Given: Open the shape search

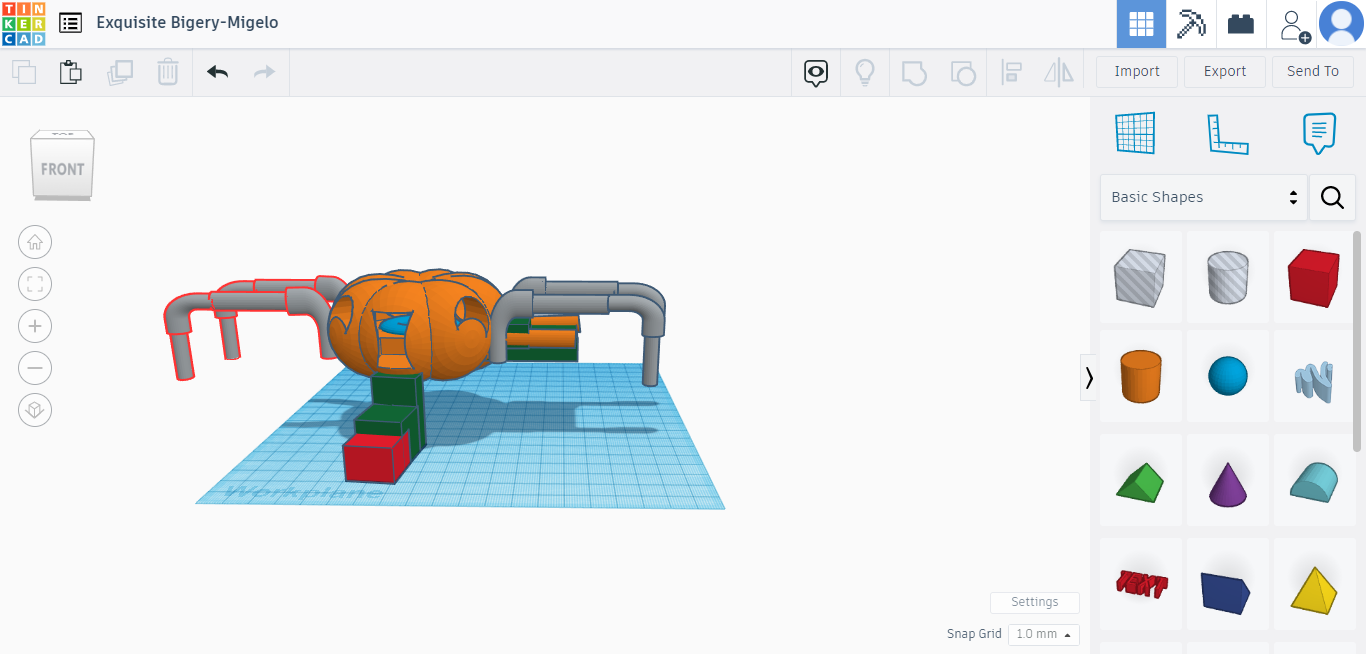Looking at the screenshot, I should pos(1332,197).
